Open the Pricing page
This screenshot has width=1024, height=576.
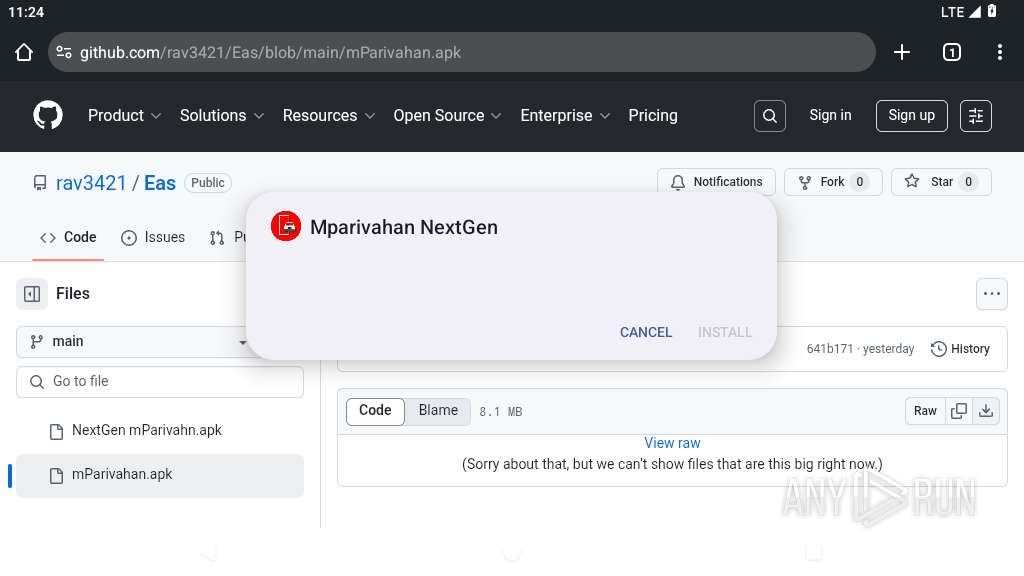pos(653,116)
